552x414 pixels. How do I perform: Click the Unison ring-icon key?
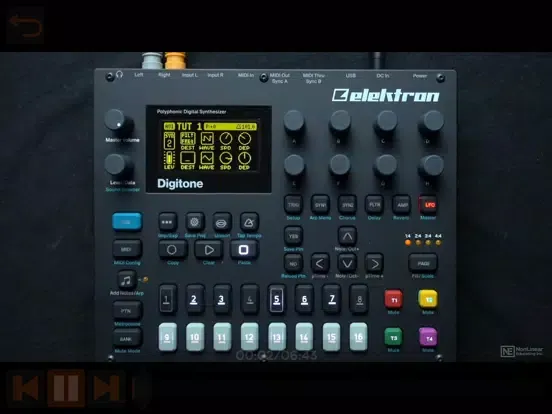pos(222,222)
